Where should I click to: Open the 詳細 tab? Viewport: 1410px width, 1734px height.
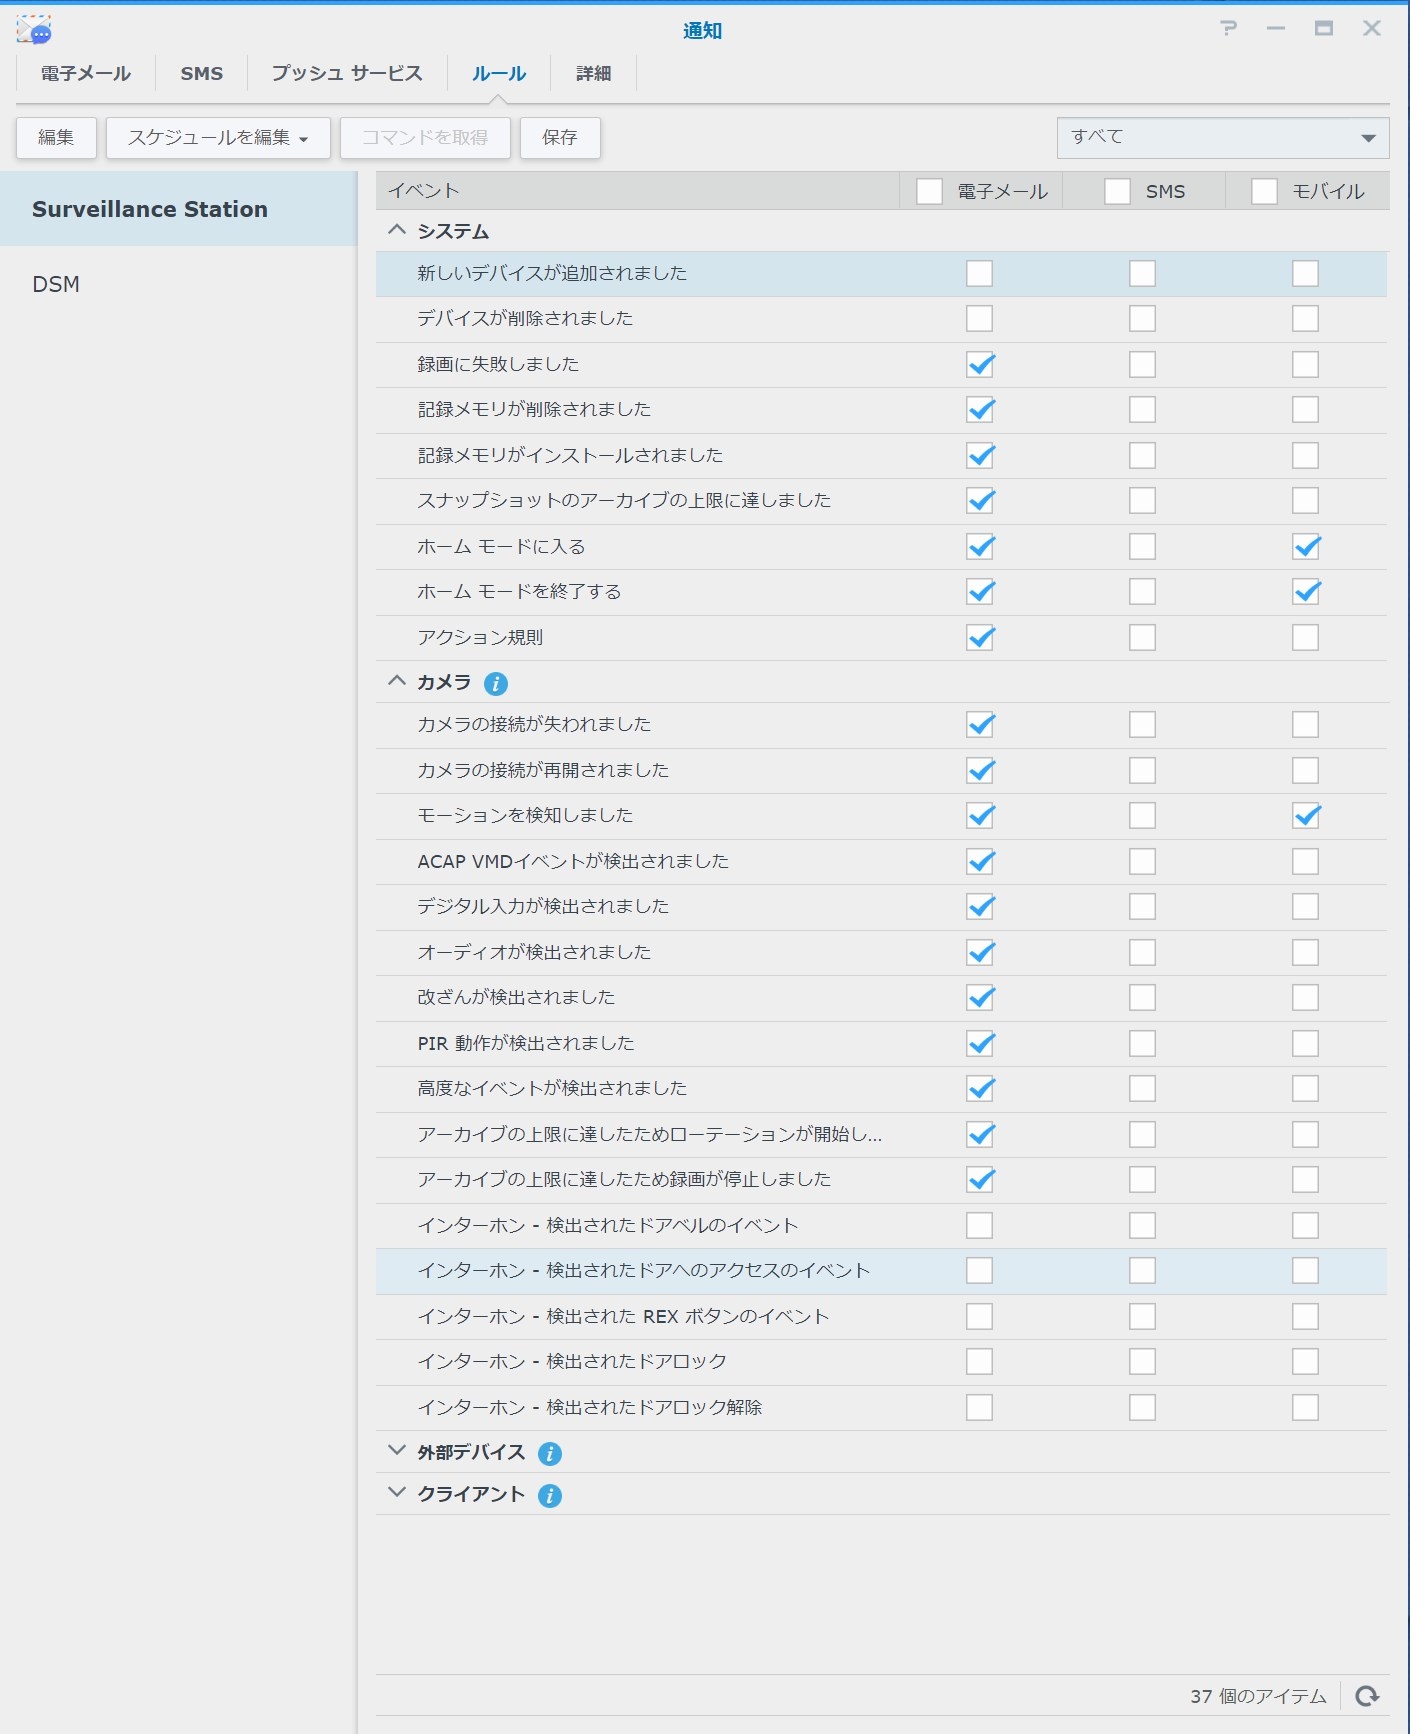(x=593, y=74)
